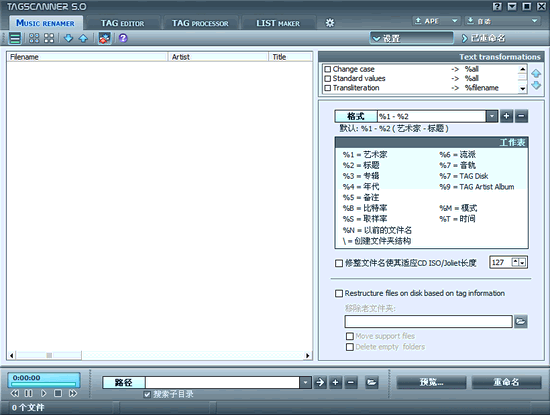Click the title bar down-arrow menu icon
Viewport: 550px width, 415px height.
tap(512, 7)
